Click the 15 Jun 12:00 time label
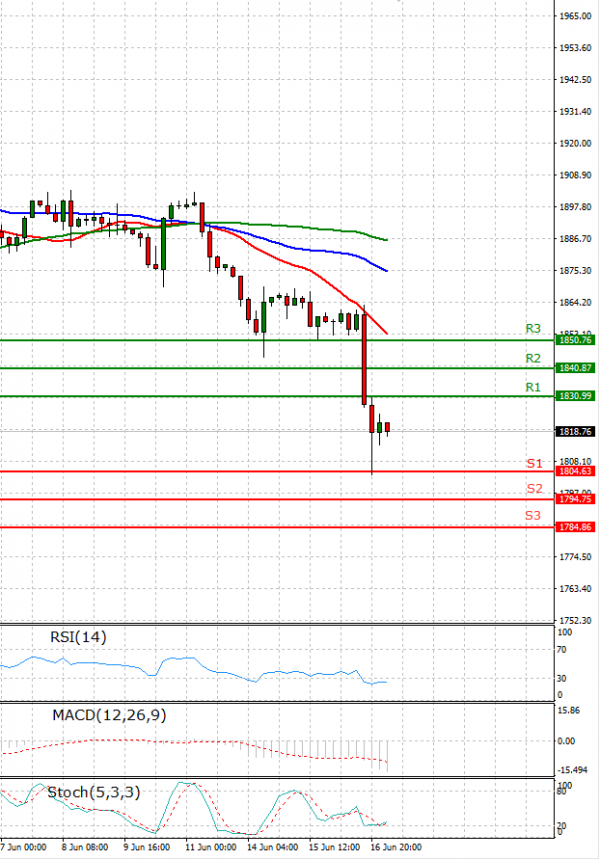 [335, 847]
